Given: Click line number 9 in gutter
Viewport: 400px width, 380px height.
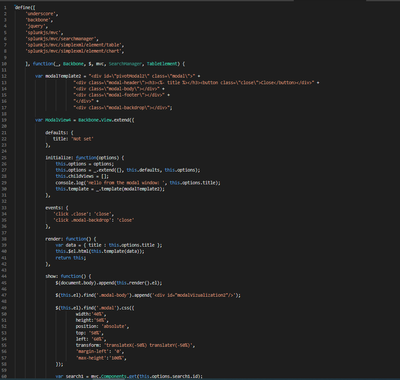Looking at the screenshot, I should (x=5, y=58).
